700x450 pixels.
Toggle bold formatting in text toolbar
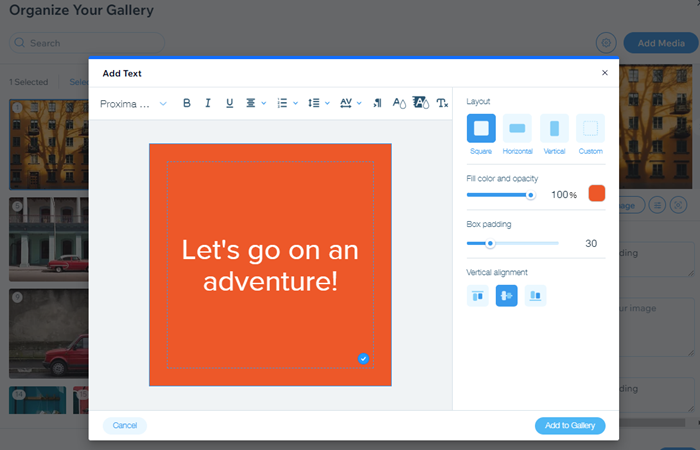187,103
